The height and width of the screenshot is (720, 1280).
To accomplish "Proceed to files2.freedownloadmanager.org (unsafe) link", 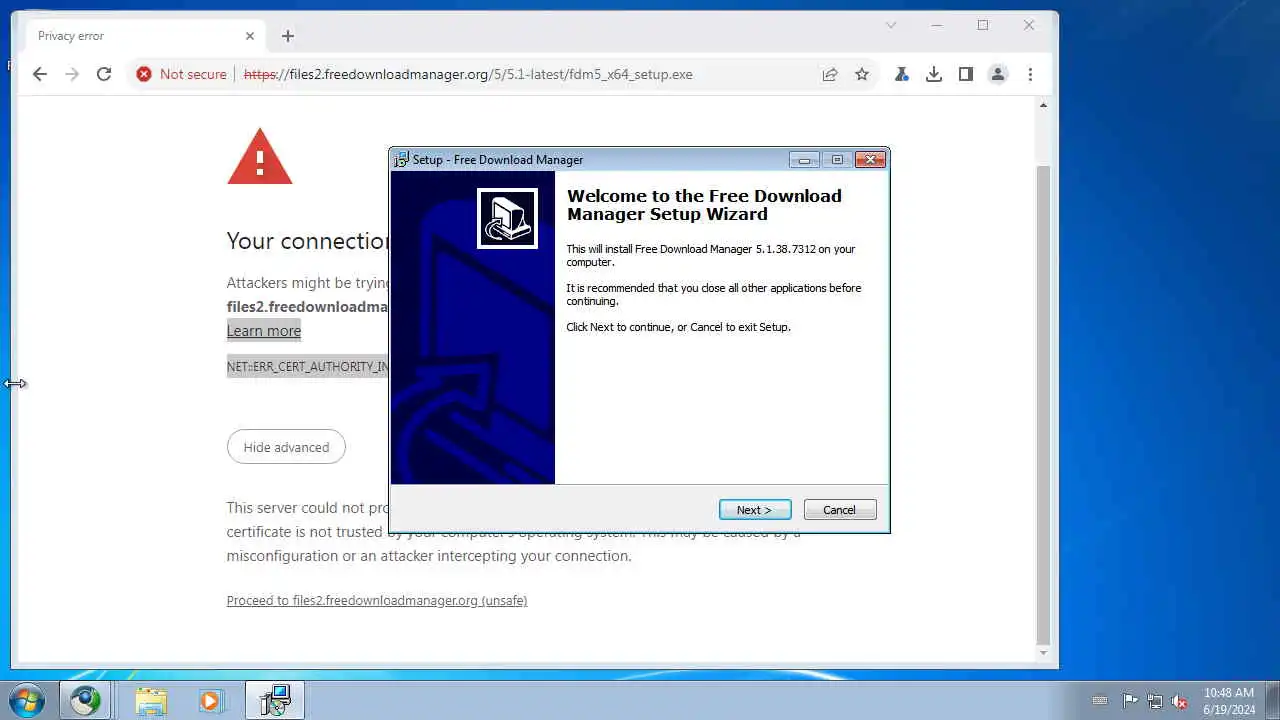I will [x=377, y=600].
